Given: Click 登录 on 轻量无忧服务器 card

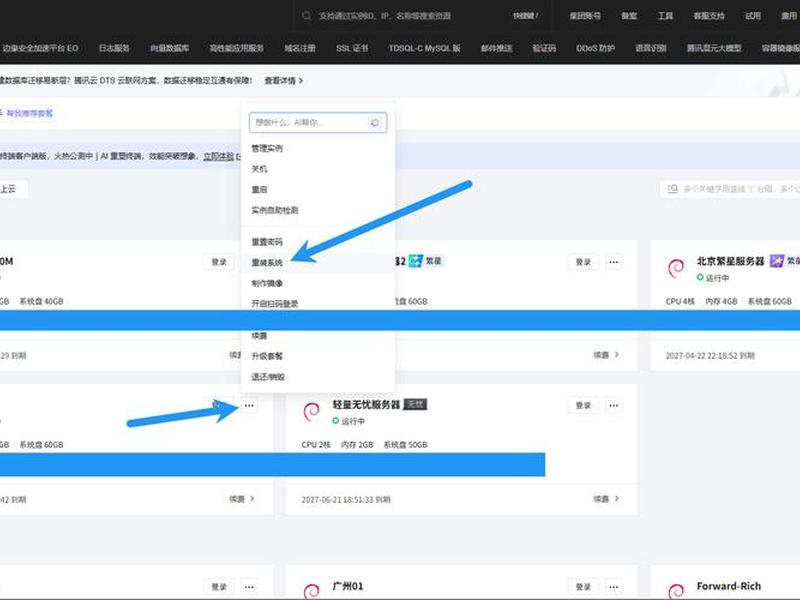Looking at the screenshot, I should 583,406.
